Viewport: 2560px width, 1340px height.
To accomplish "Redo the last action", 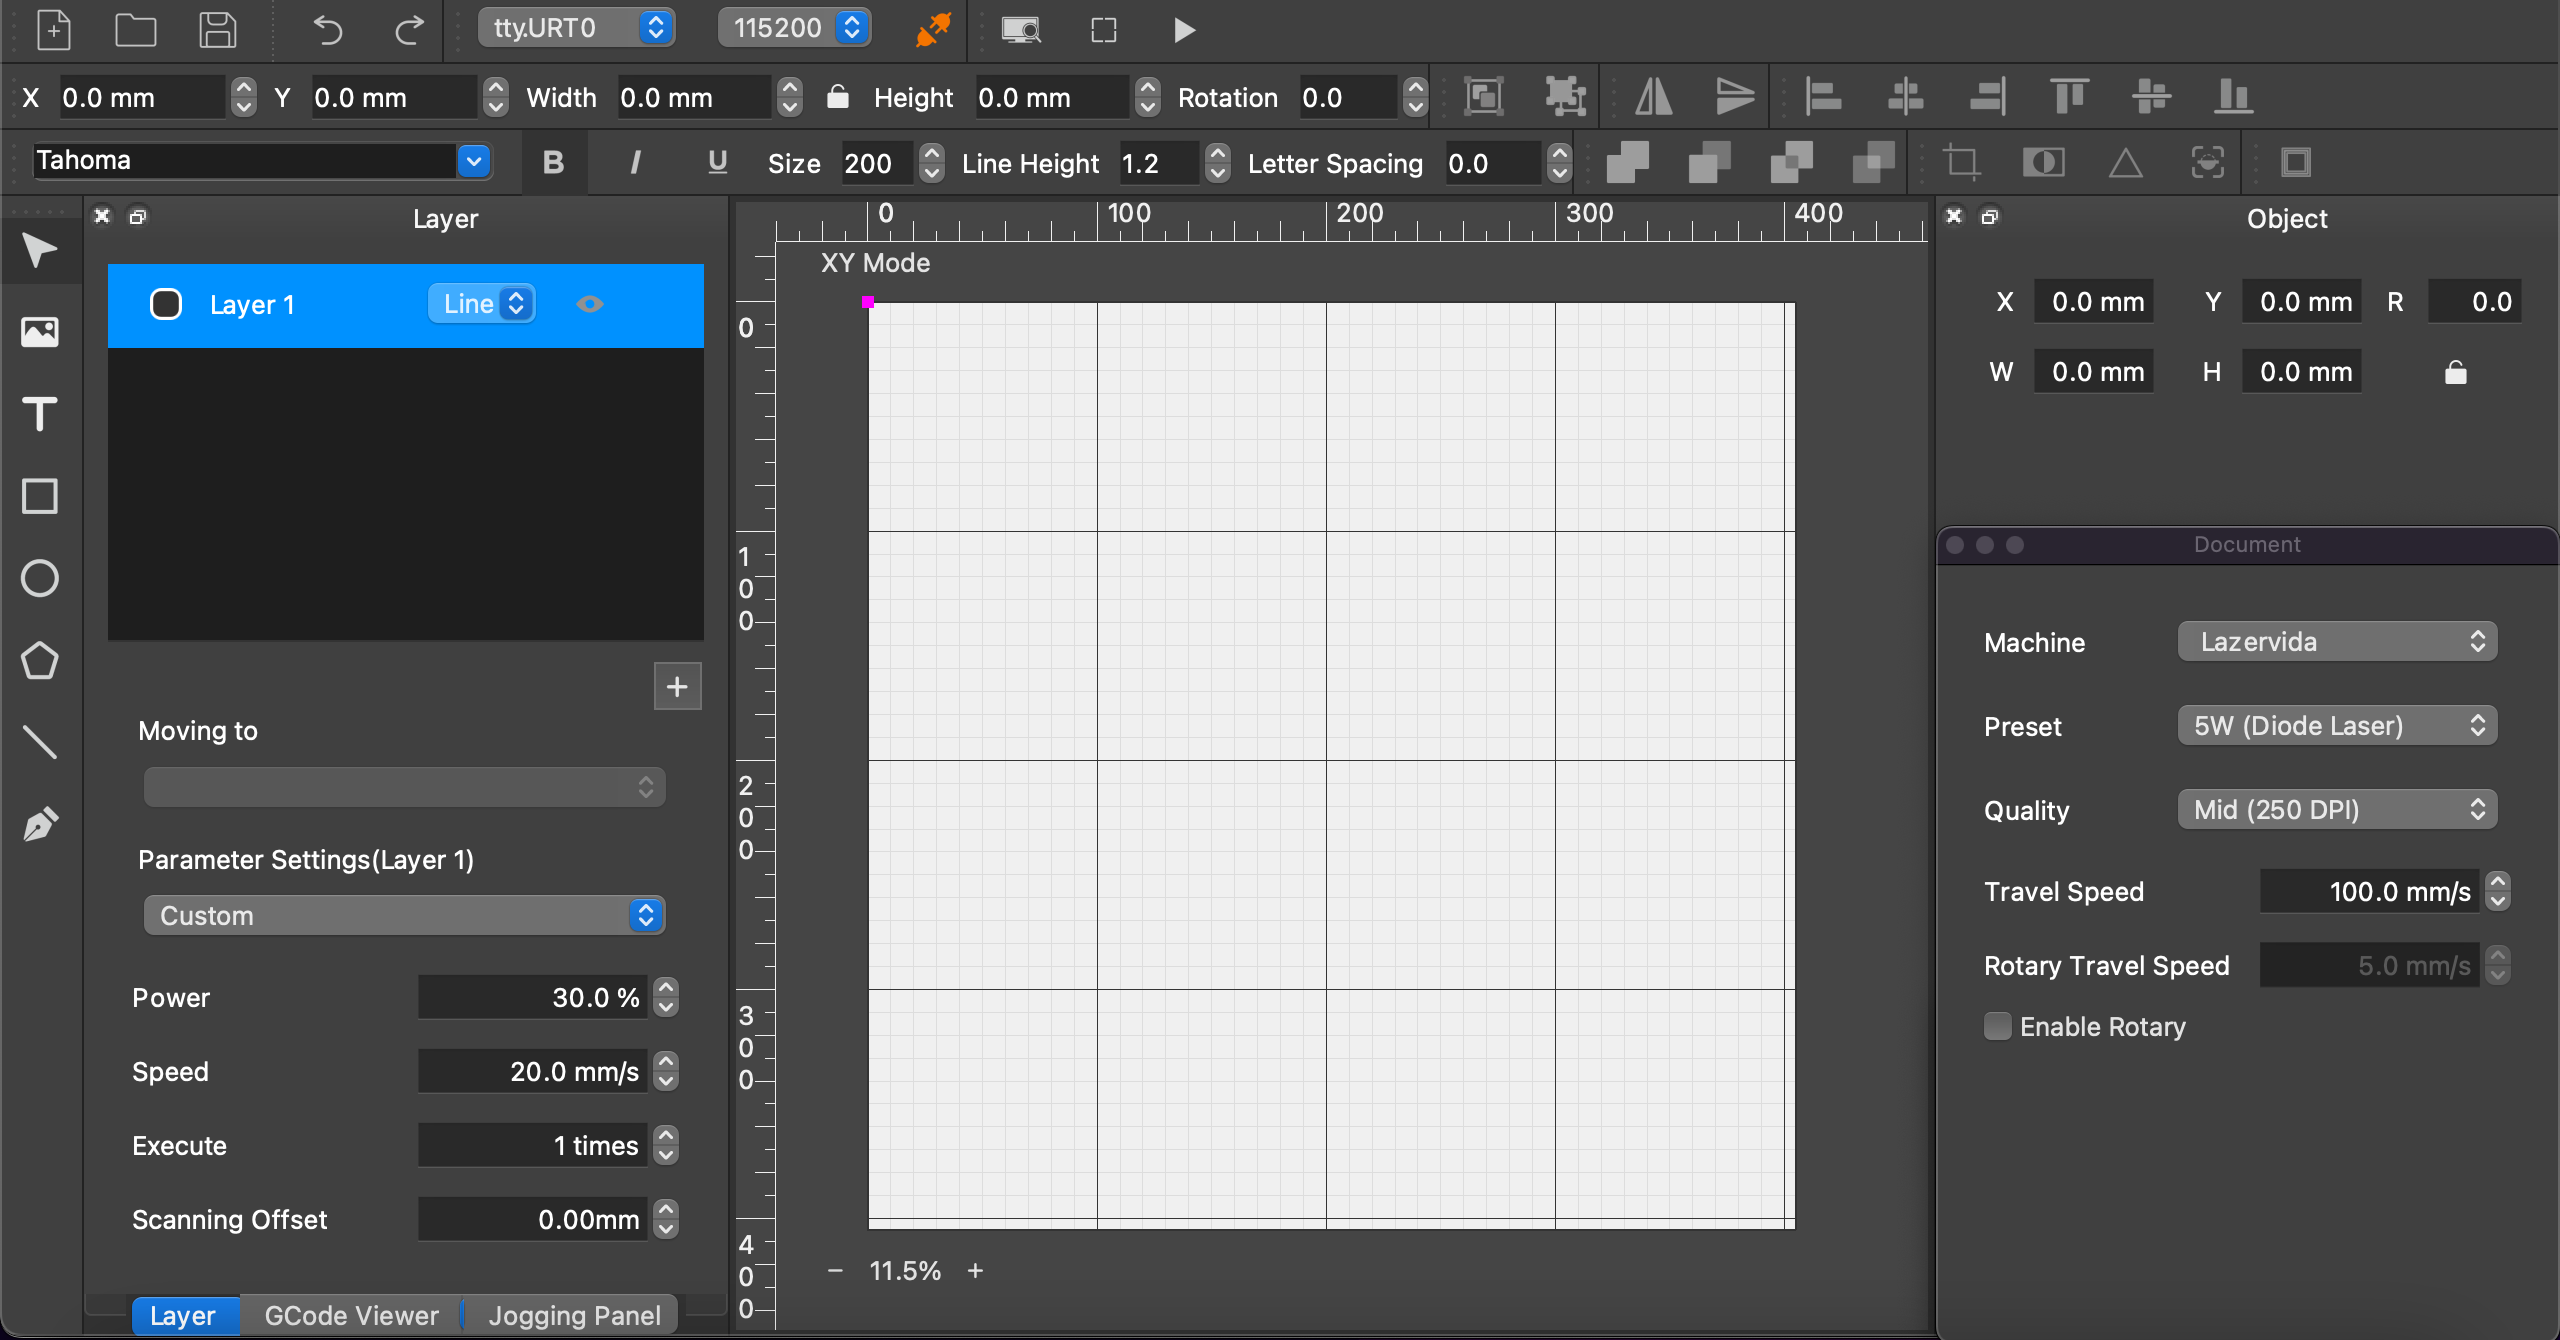I will (409, 29).
